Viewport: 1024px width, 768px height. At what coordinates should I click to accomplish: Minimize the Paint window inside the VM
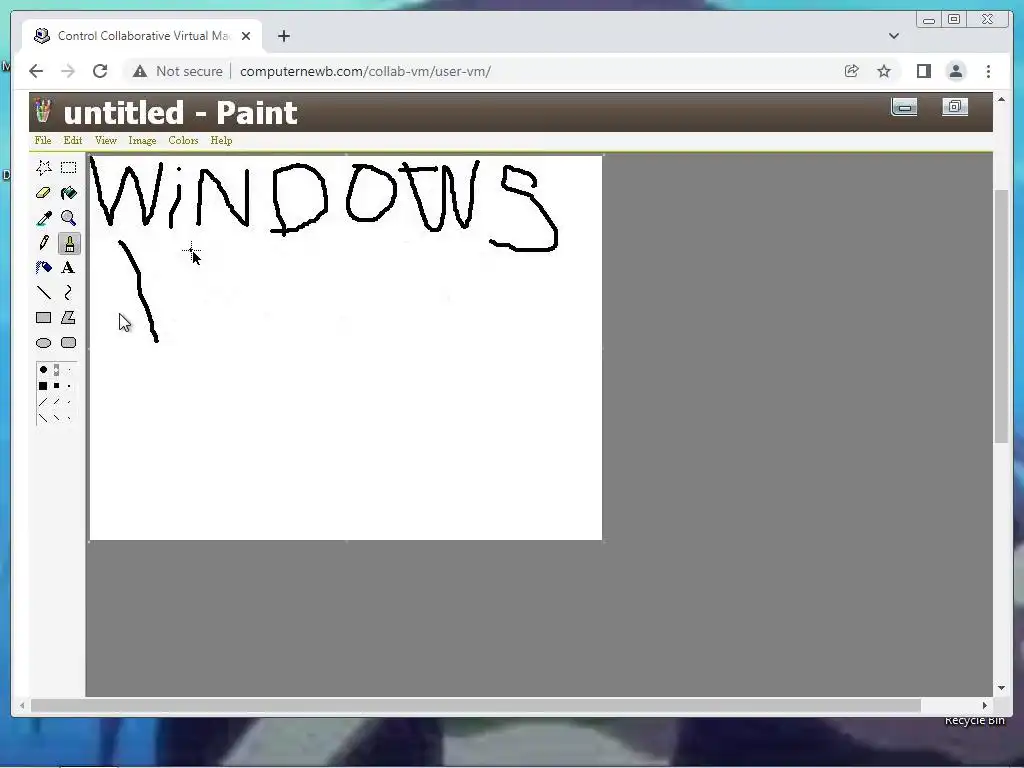(x=904, y=107)
